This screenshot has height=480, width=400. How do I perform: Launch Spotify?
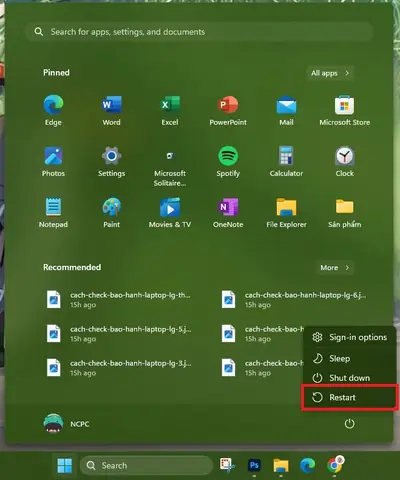(x=228, y=161)
